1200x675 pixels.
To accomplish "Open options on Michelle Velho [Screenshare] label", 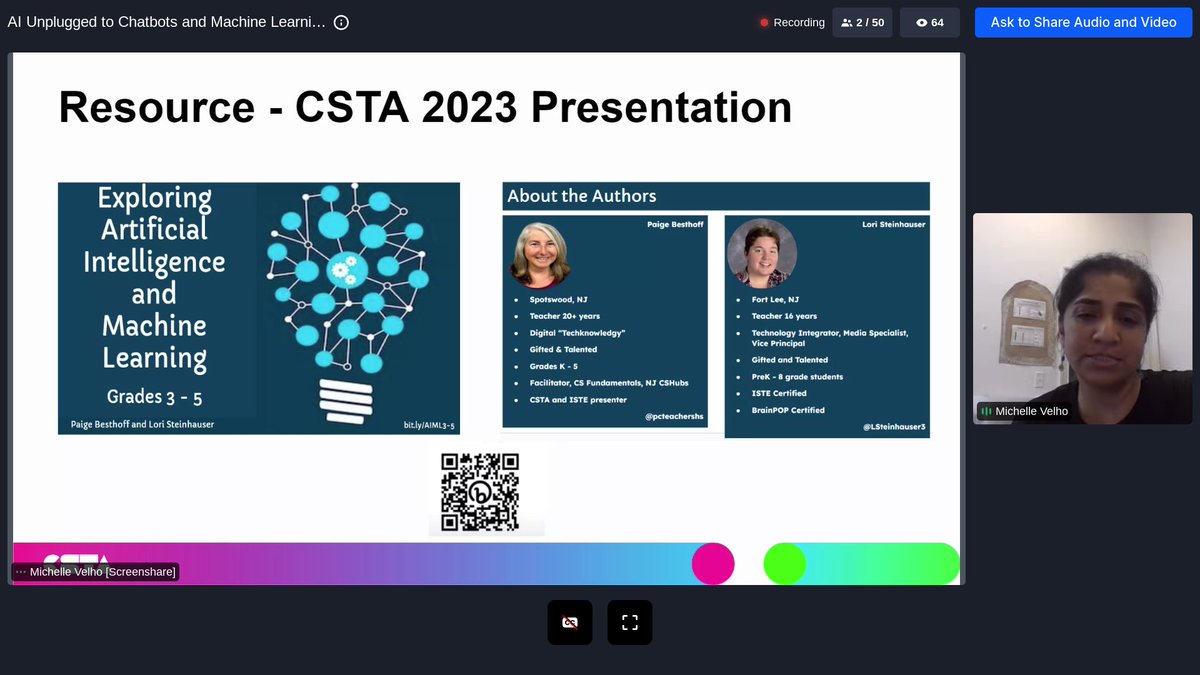I will [21, 572].
